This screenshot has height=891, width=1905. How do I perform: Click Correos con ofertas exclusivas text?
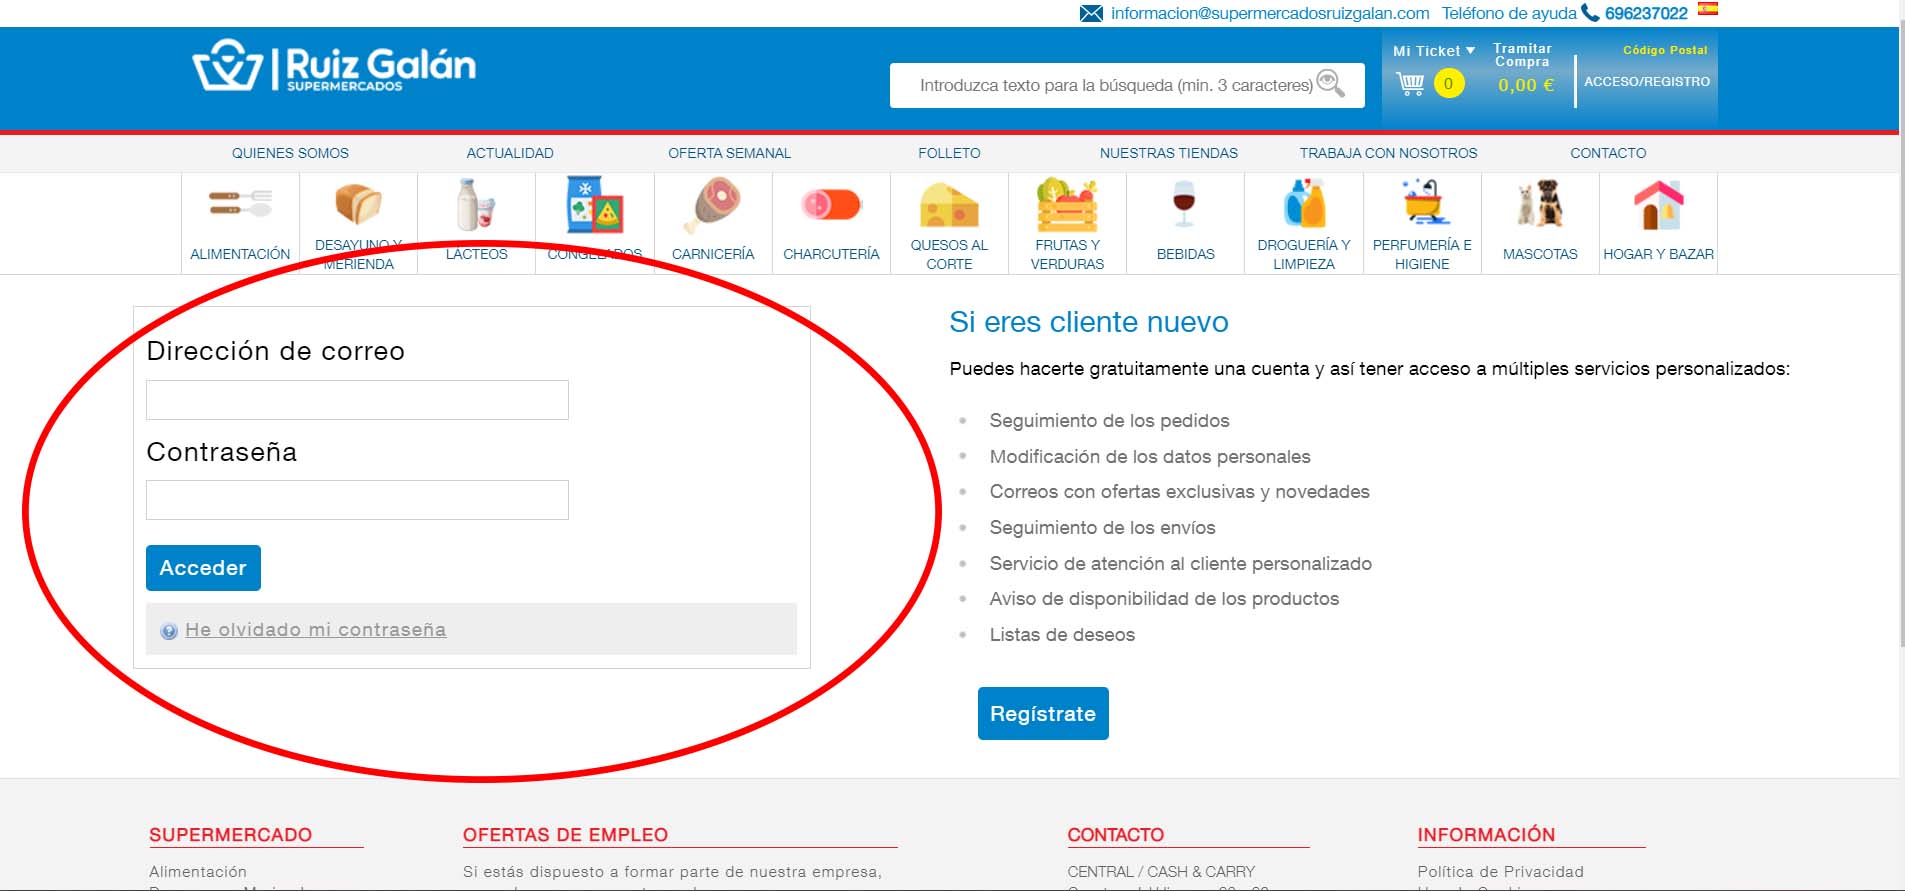click(x=1179, y=492)
